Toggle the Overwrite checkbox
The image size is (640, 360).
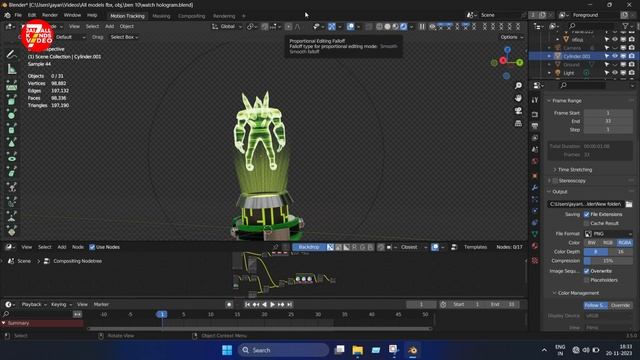point(587,271)
